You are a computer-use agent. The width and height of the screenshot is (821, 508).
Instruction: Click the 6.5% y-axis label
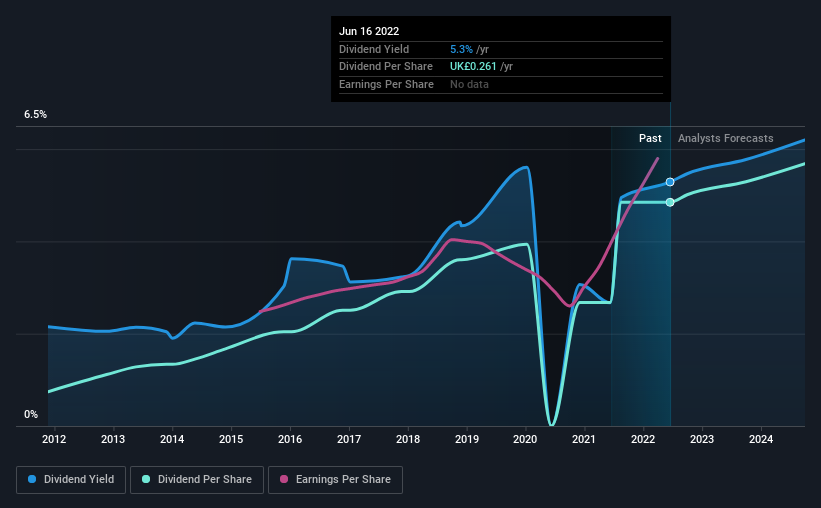(x=35, y=115)
